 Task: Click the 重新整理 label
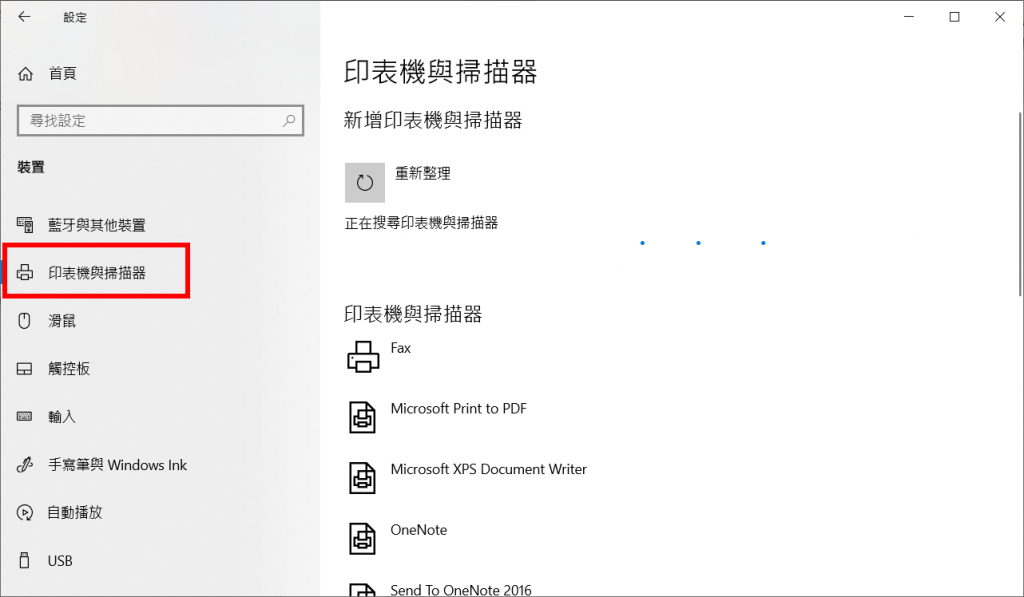(423, 174)
